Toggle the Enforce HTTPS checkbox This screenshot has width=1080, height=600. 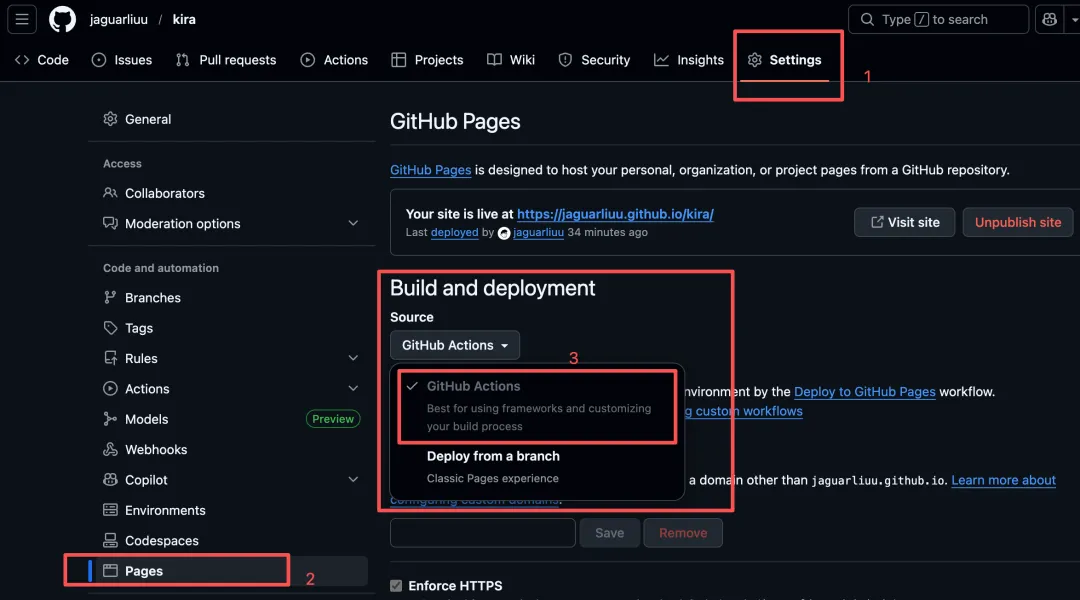click(396, 586)
